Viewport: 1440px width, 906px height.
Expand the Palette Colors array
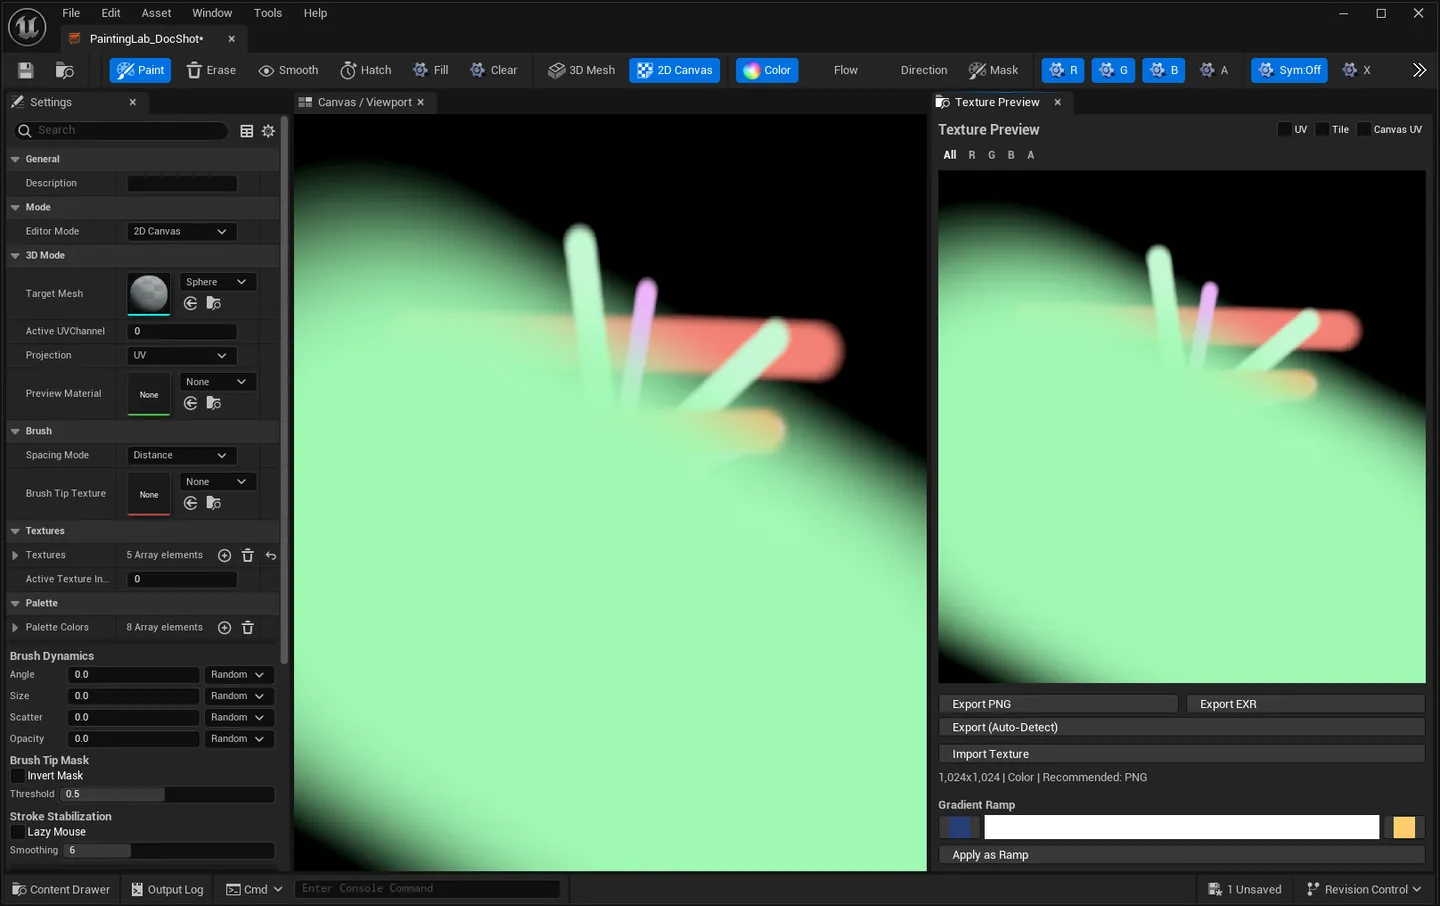point(15,627)
